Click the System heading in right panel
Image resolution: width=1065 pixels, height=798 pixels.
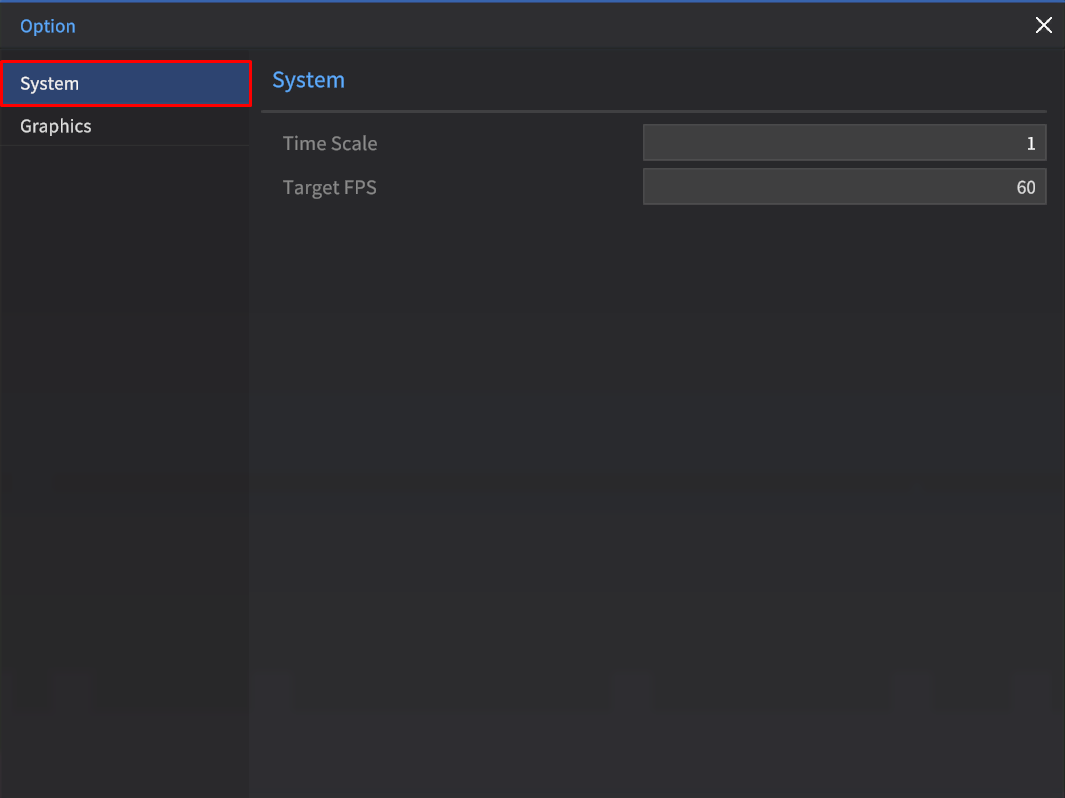point(308,80)
